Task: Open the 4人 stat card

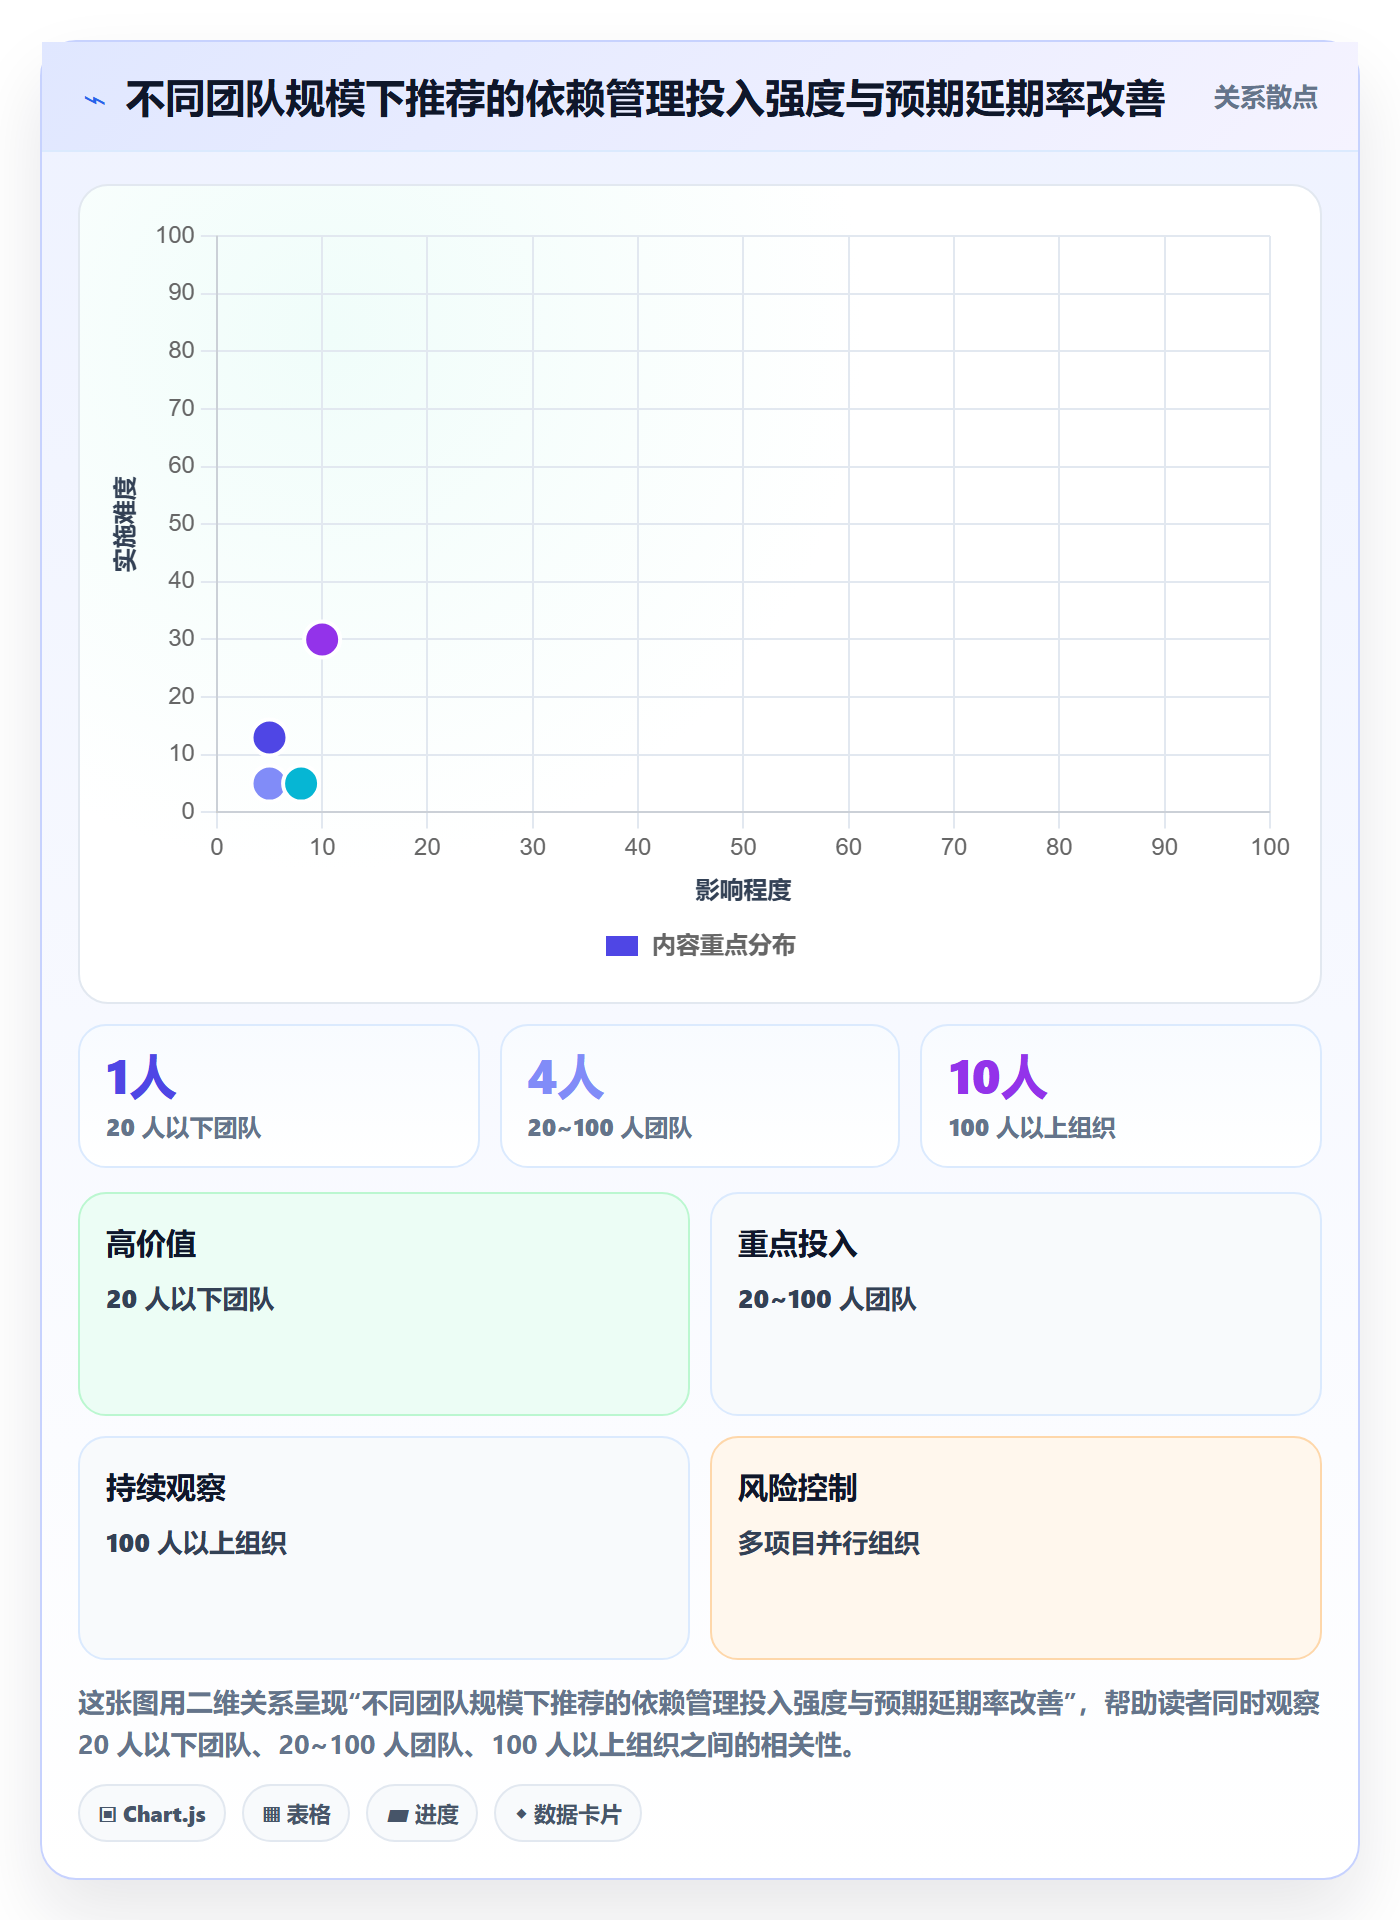Action: coord(700,1096)
